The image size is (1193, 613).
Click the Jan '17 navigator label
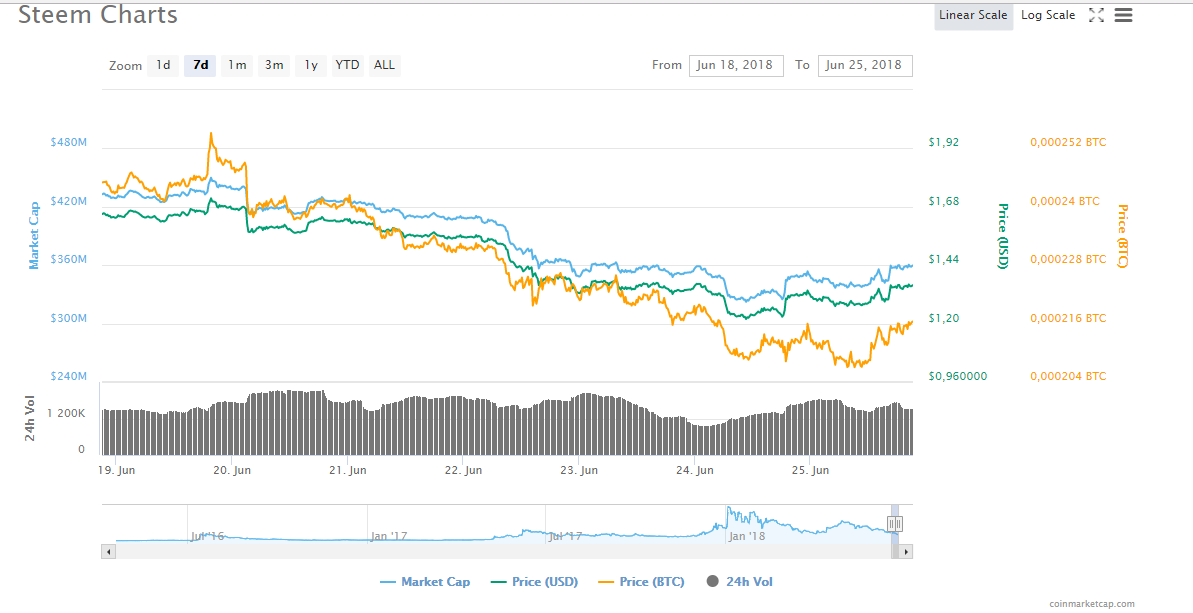tap(390, 535)
